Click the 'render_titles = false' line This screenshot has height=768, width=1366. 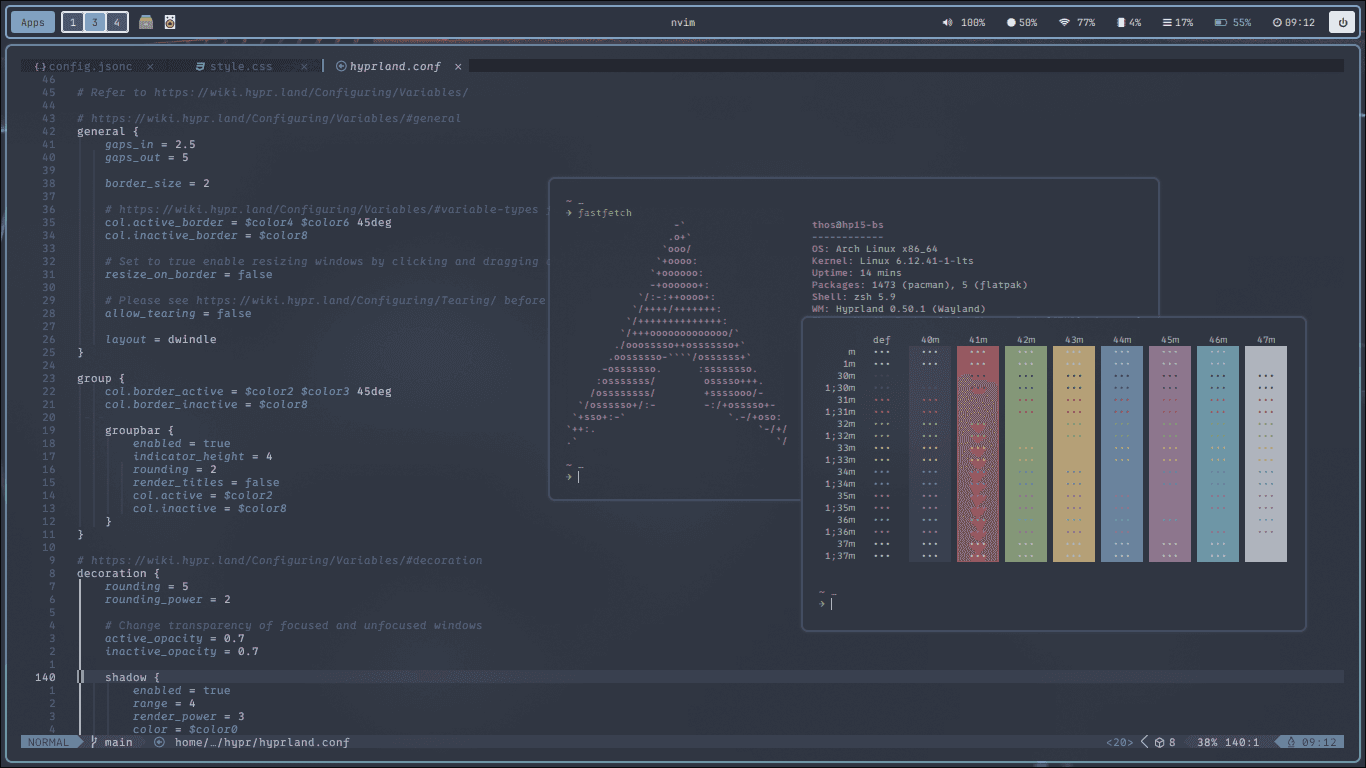pyautogui.click(x=206, y=482)
